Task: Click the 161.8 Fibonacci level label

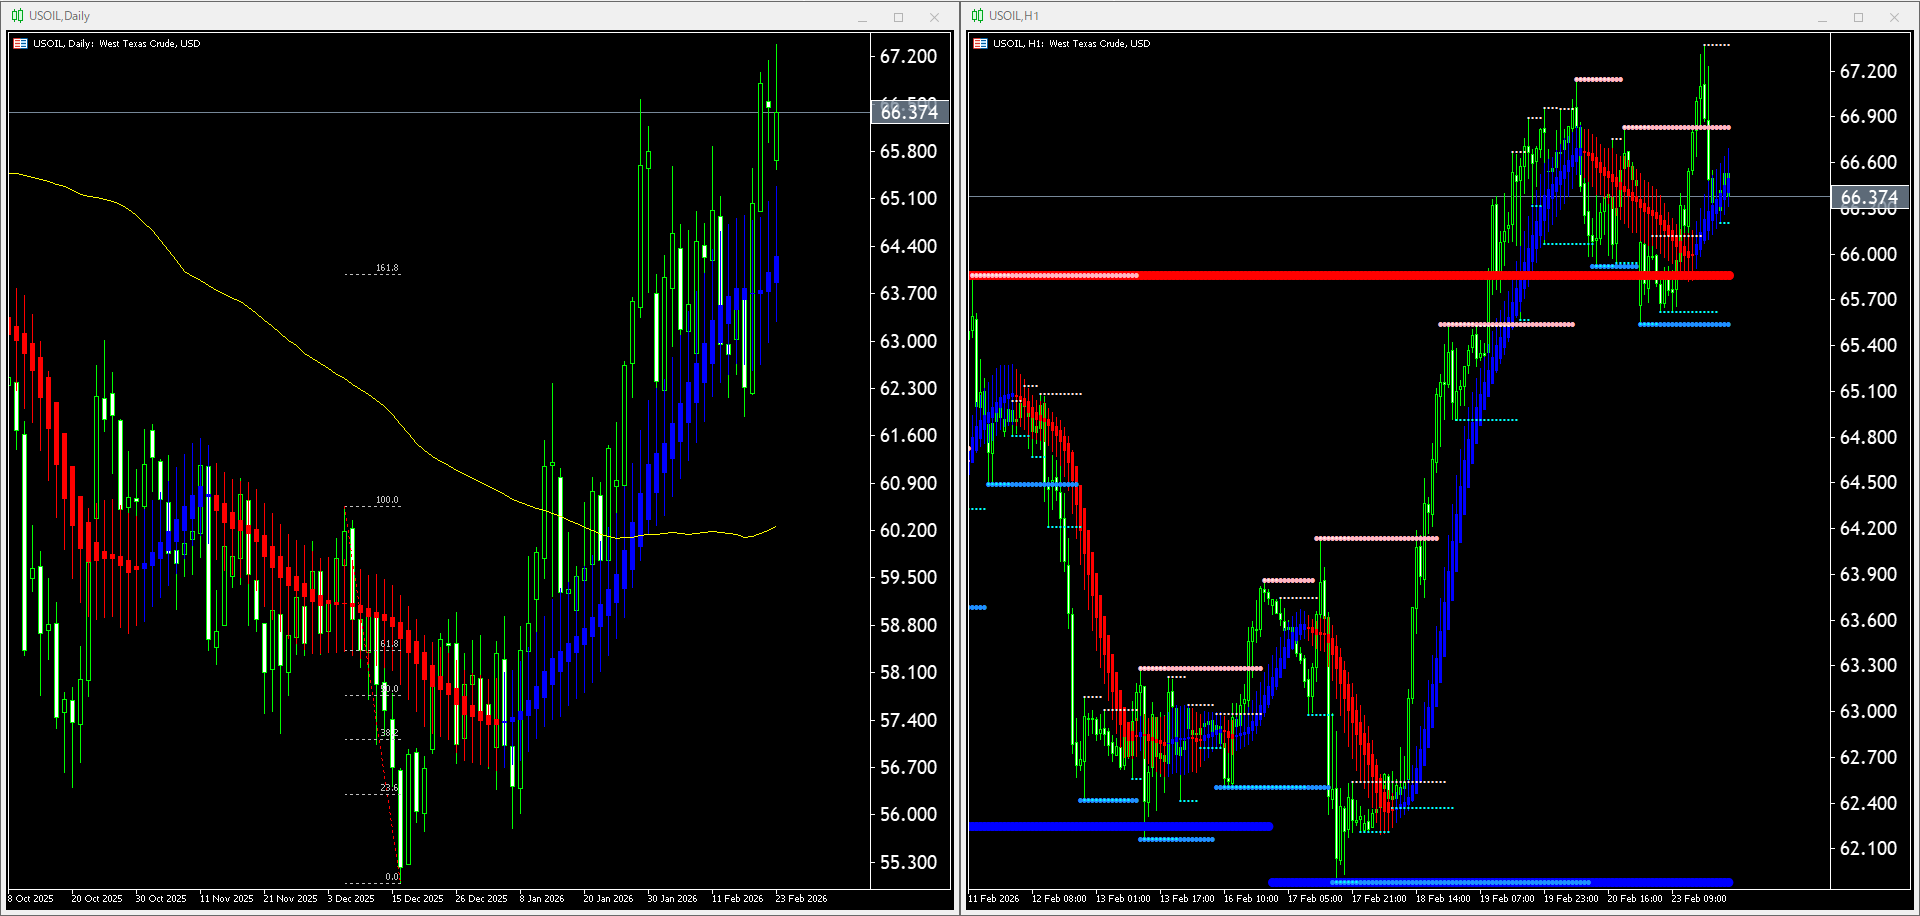Action: (387, 268)
